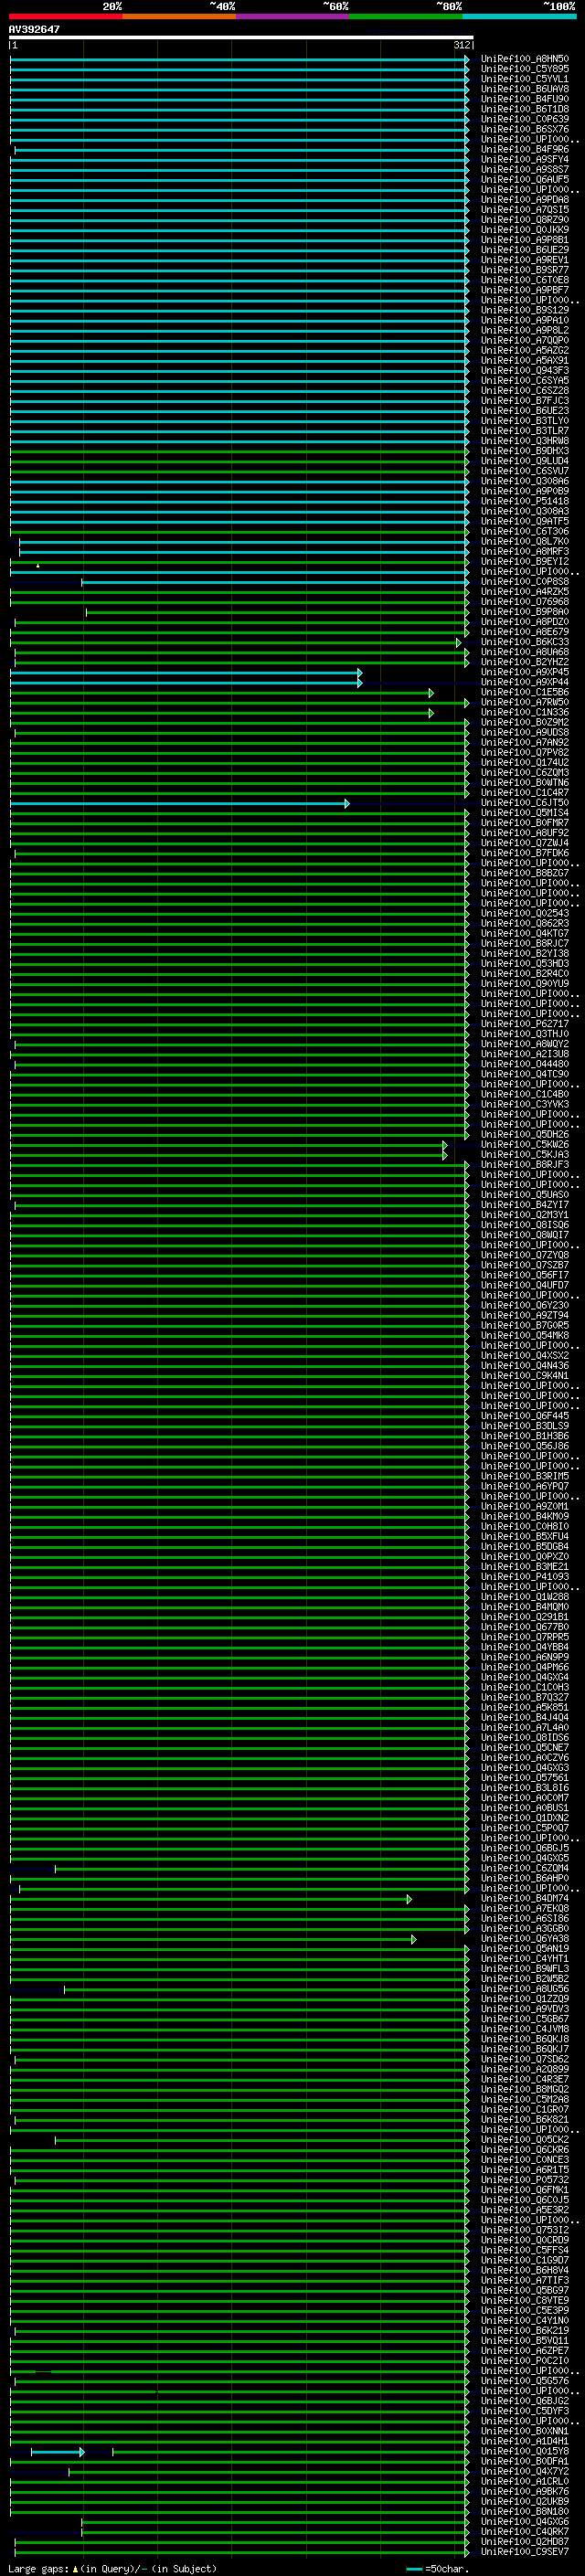Select the UniRef100_A7RW50 label
This screenshot has height=2576, width=585.
click(x=524, y=703)
